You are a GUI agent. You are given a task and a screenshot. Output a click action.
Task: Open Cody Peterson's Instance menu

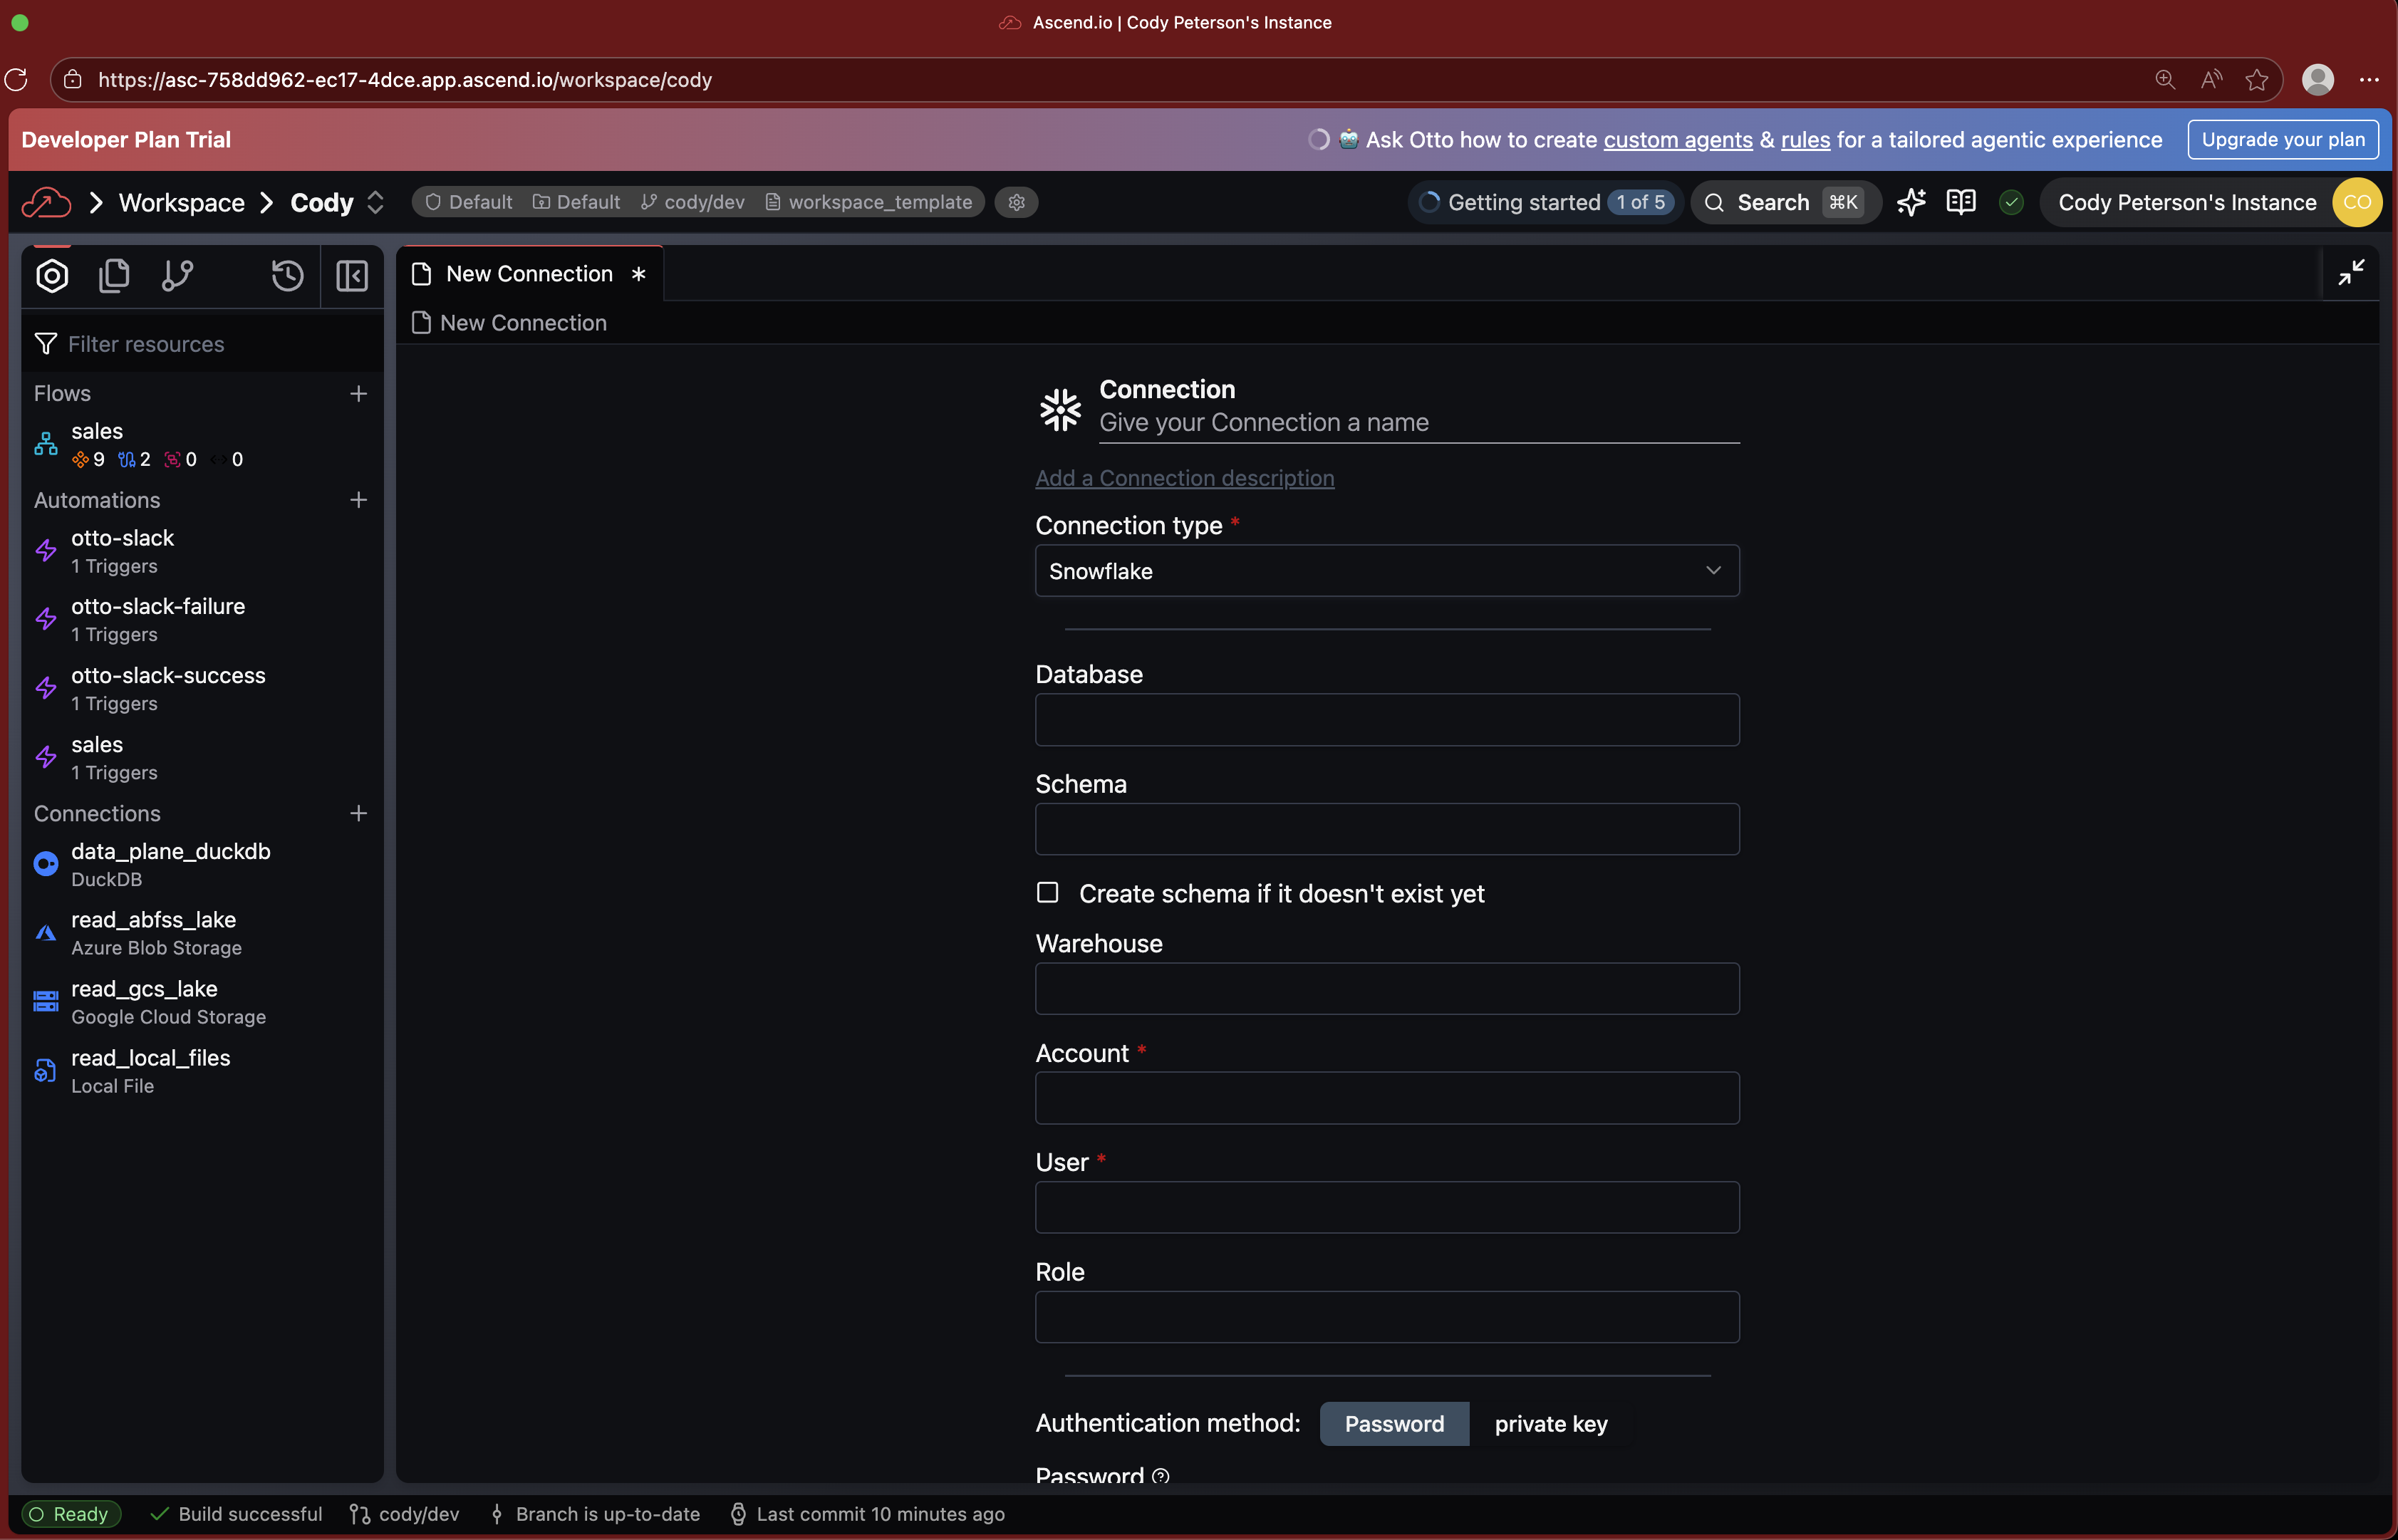coord(2186,202)
